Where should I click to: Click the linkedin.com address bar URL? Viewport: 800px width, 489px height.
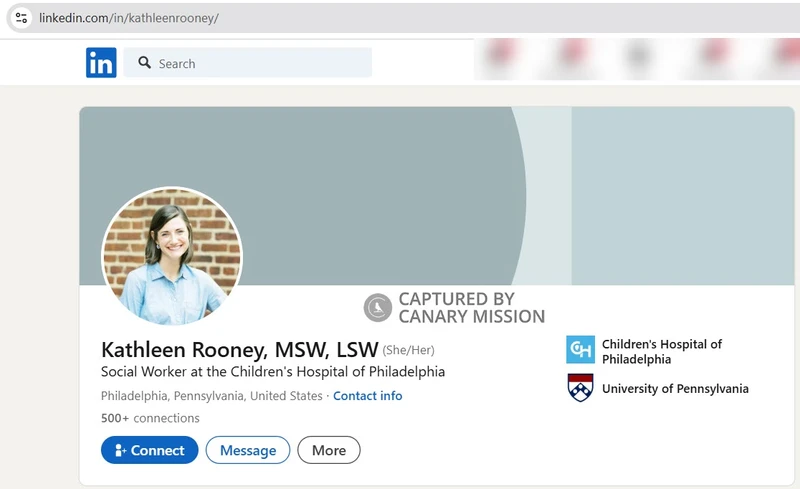coord(129,18)
